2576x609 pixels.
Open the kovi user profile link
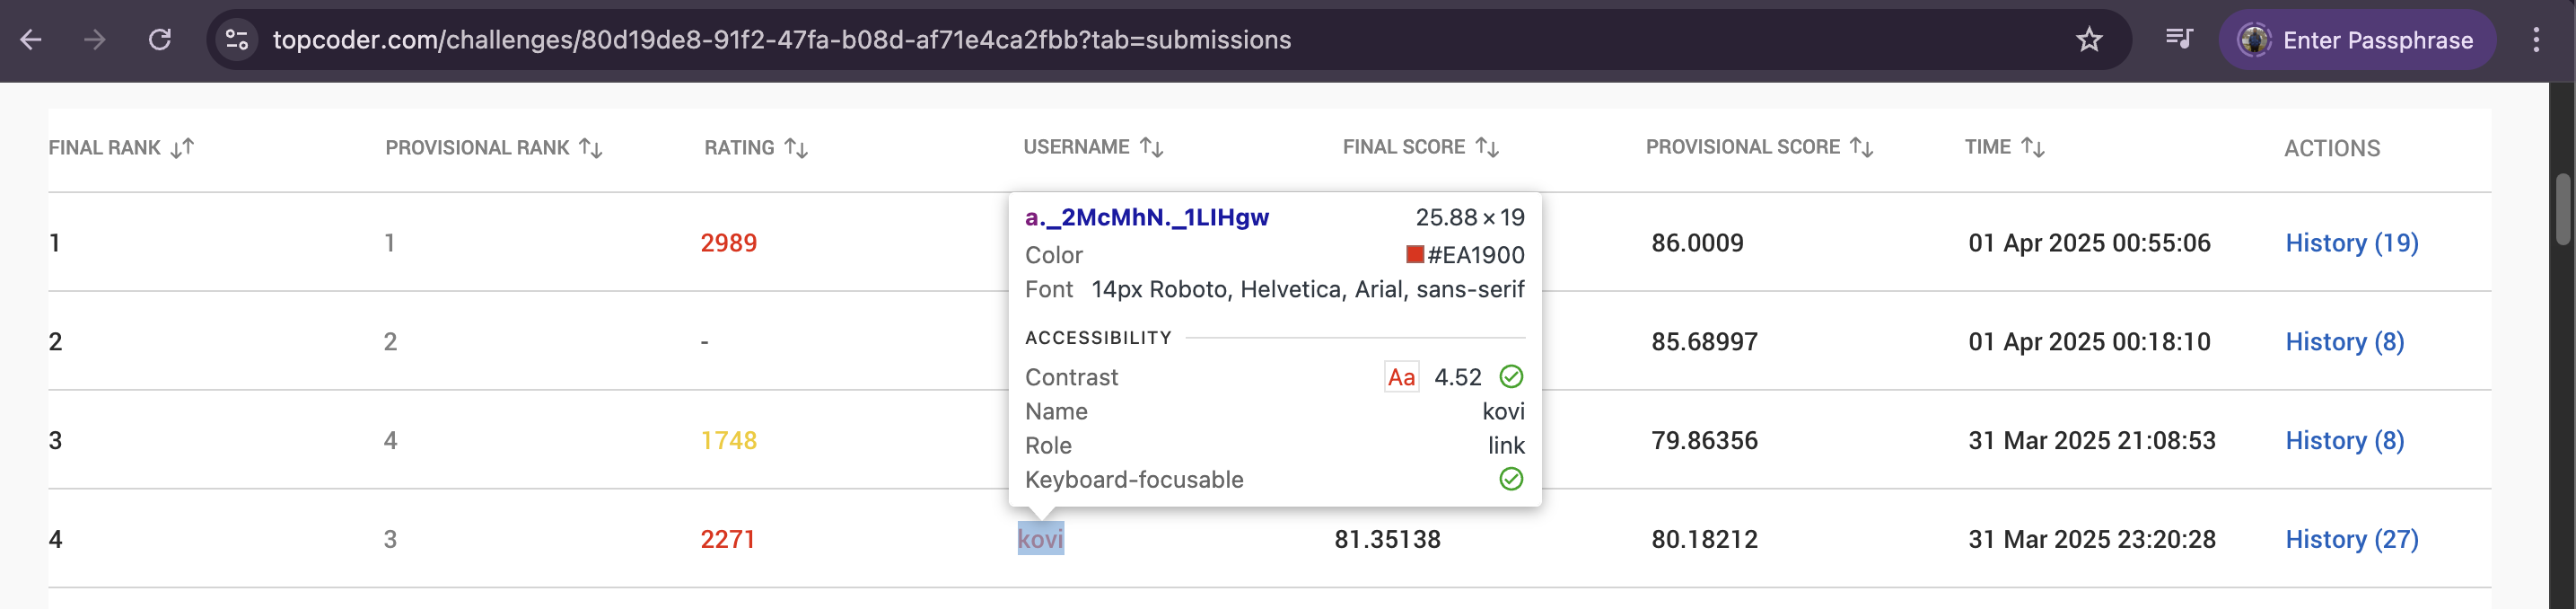point(1040,539)
